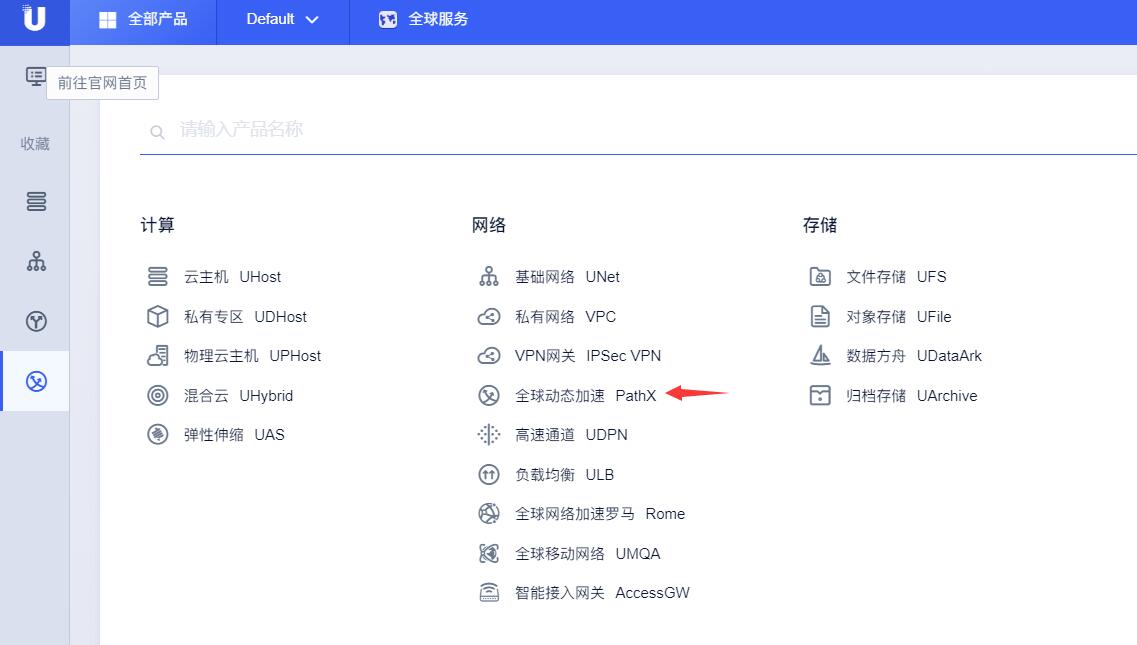Open 云主机 UHost product

(x=232, y=276)
